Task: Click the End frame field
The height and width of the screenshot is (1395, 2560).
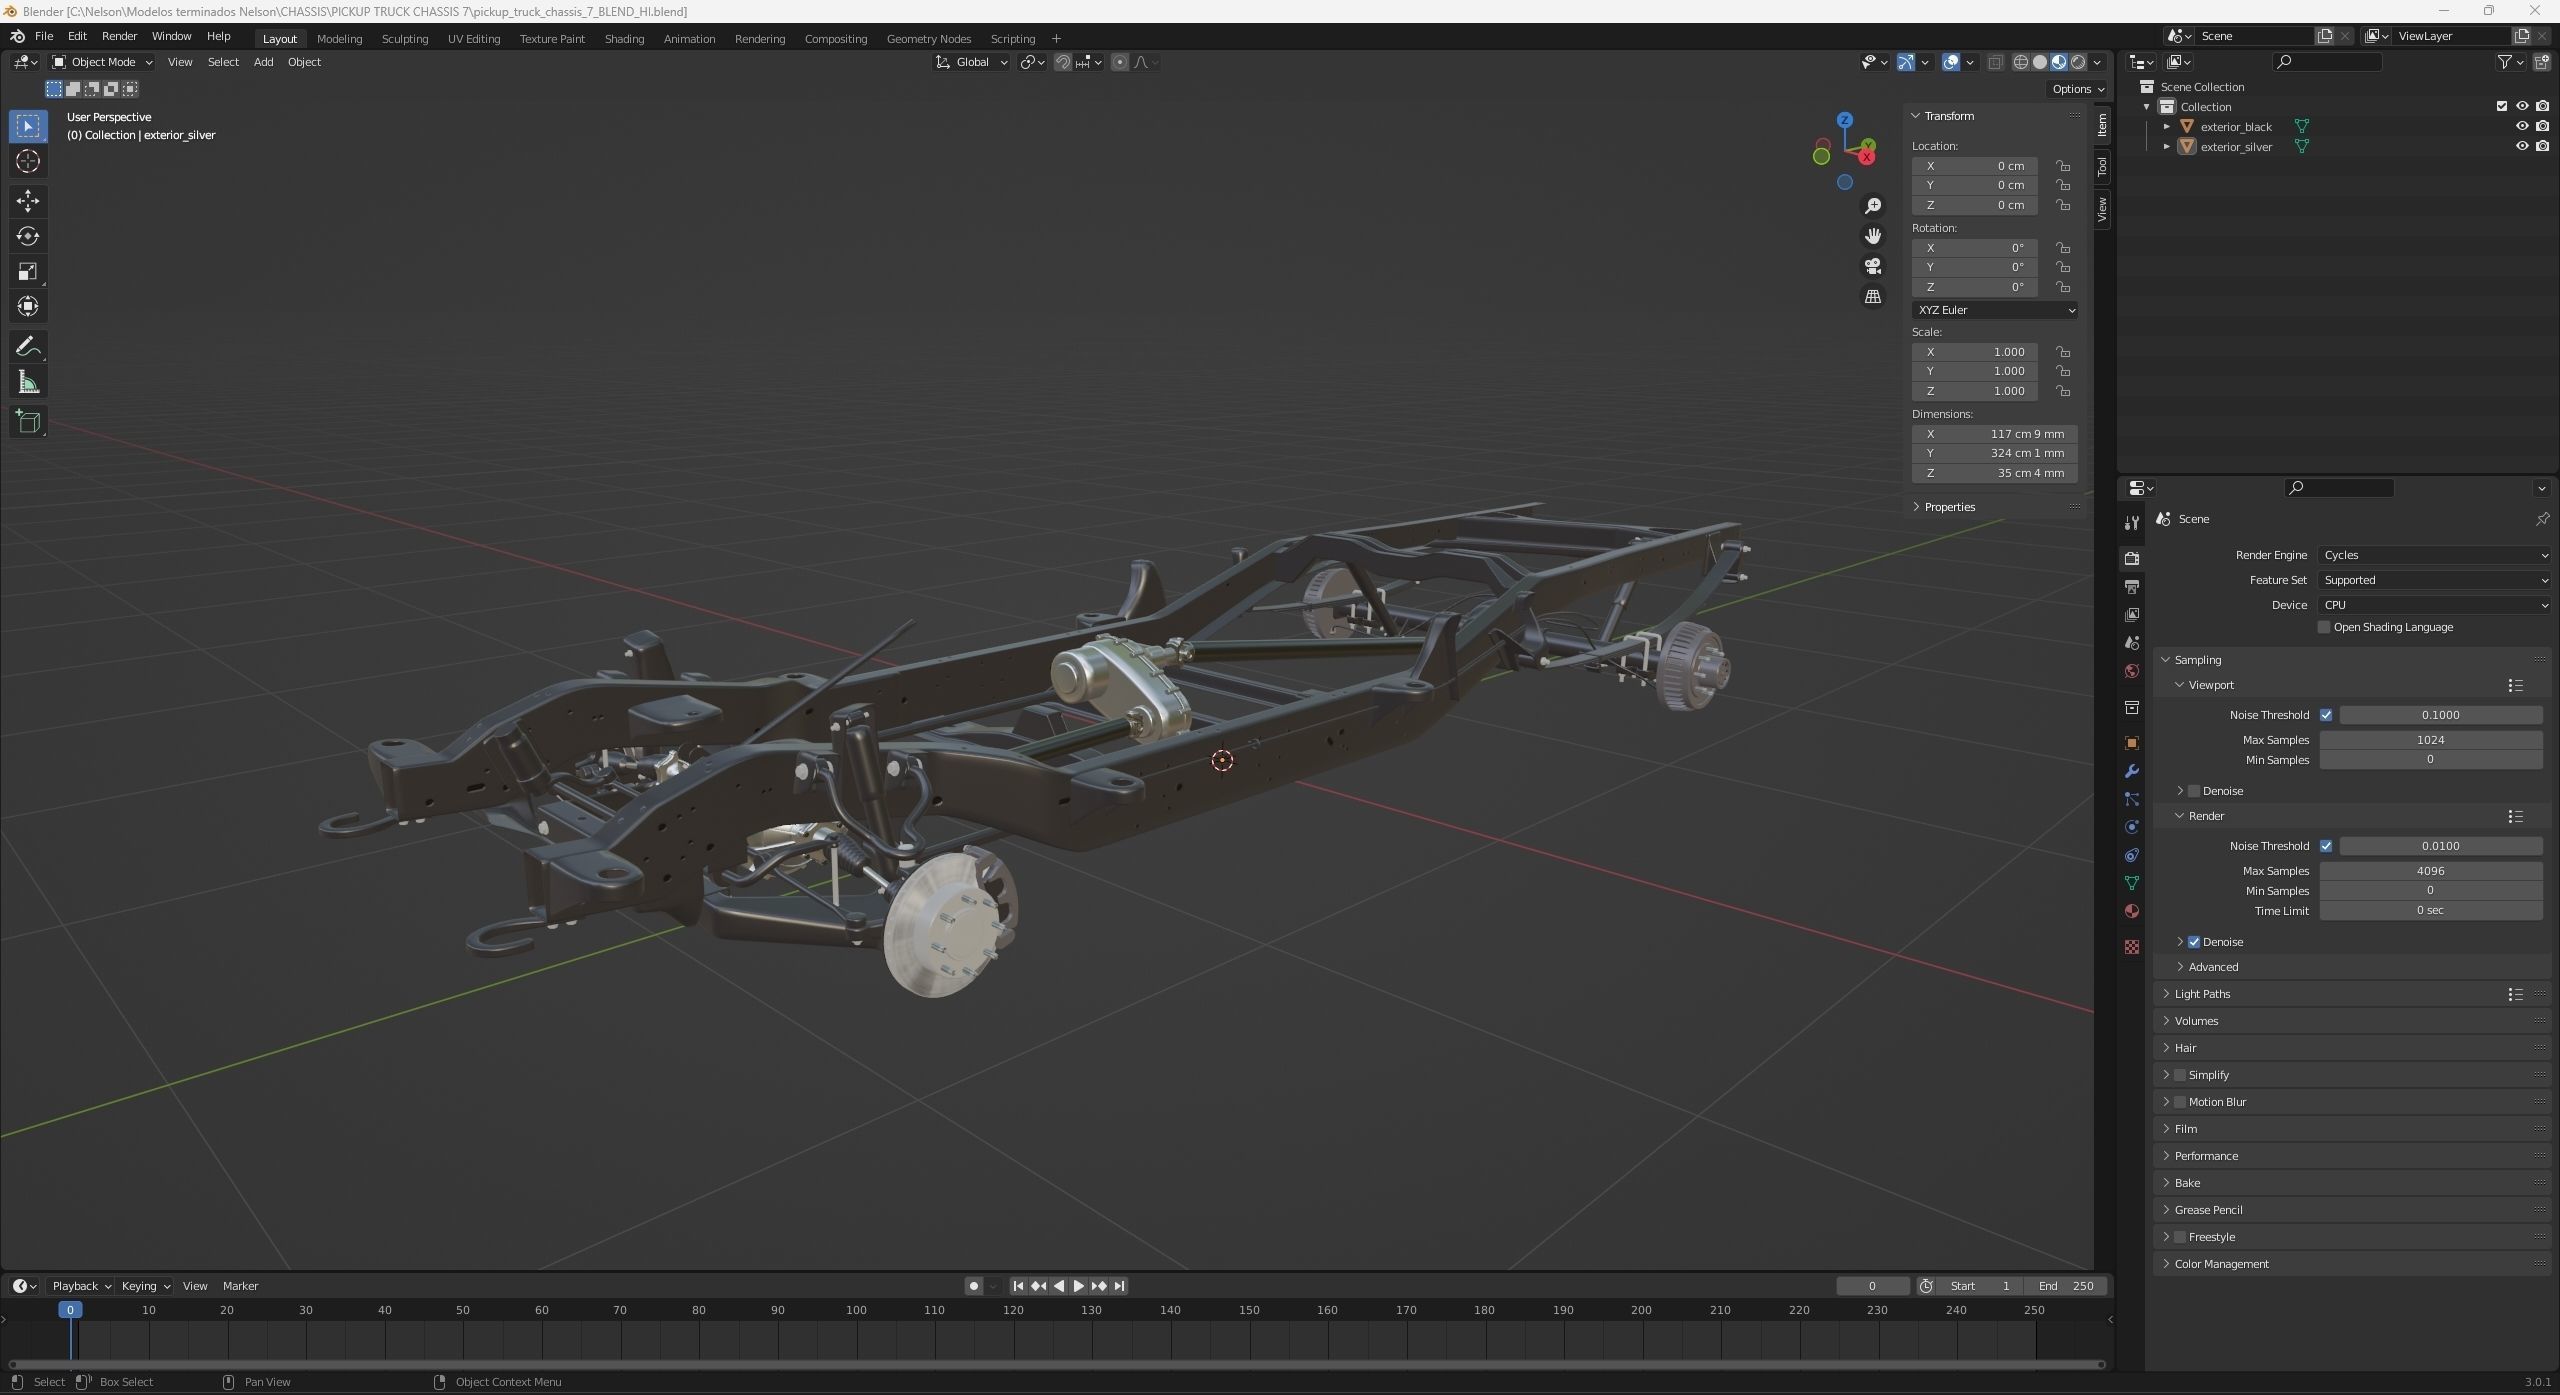Action: [x=2066, y=1286]
